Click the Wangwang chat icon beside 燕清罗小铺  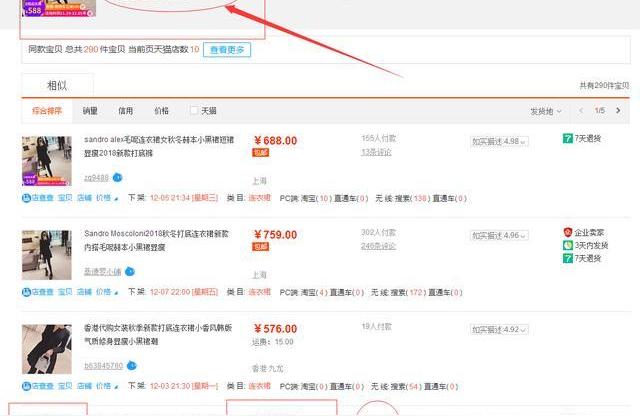tap(130, 271)
